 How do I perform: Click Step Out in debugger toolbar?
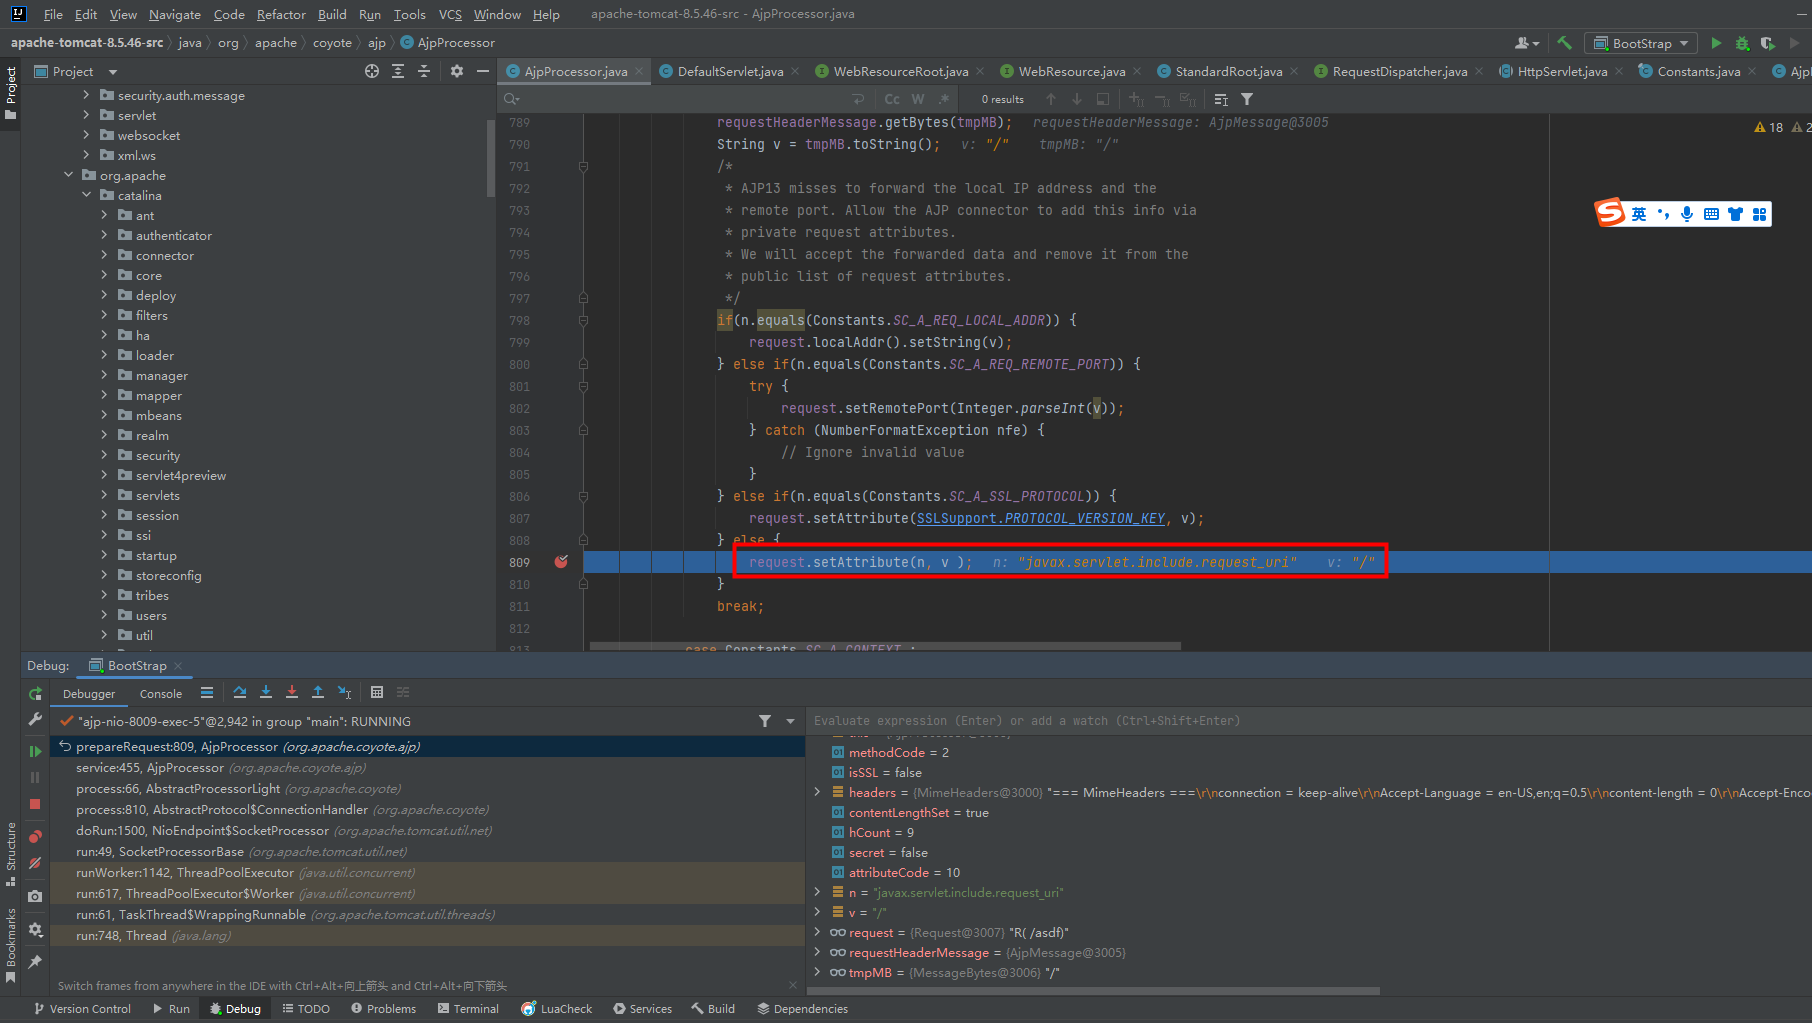click(318, 692)
